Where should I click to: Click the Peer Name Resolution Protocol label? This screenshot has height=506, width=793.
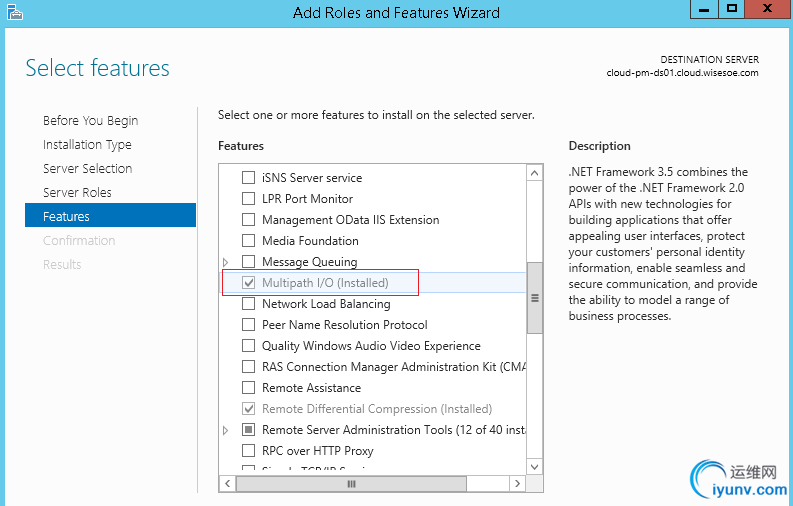(x=344, y=325)
